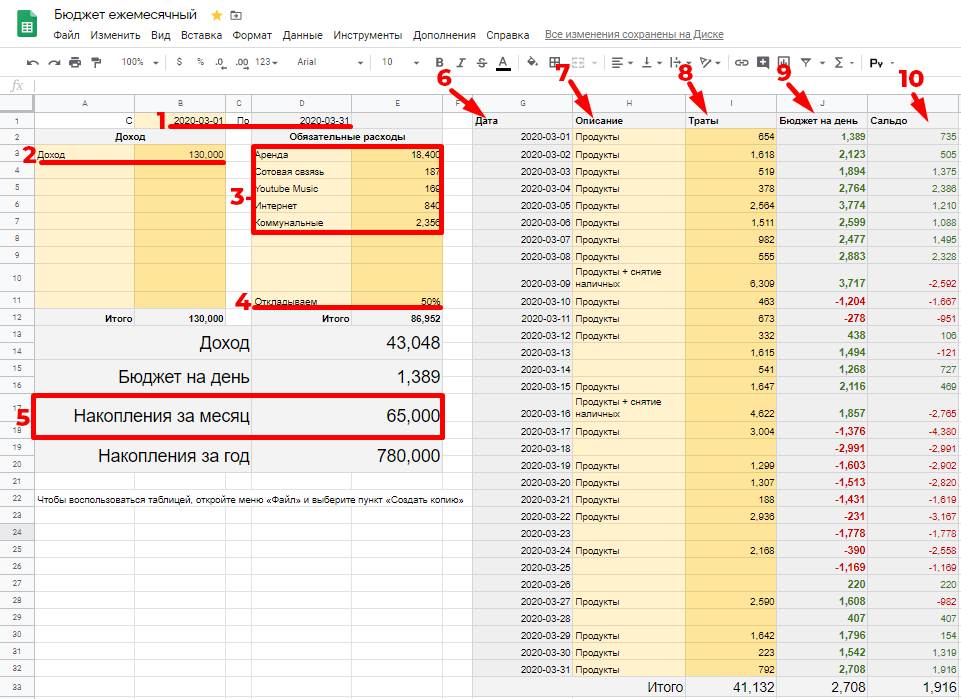The height and width of the screenshot is (699, 961).
Task: Select start date cell 2020-03-01 in row 1
Action: (x=180, y=121)
